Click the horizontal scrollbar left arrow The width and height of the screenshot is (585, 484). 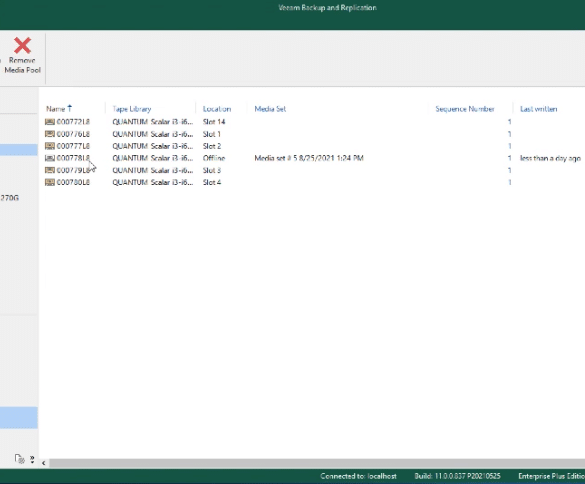click(44, 463)
